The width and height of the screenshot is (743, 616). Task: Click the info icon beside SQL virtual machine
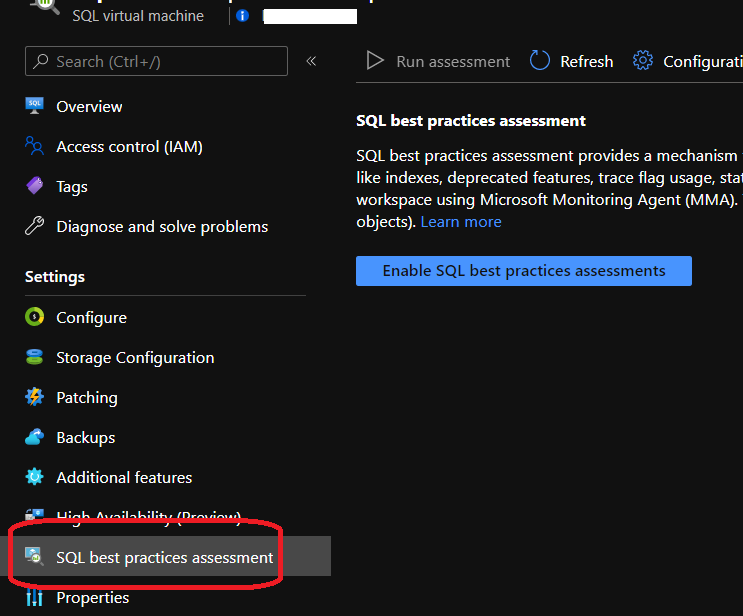coord(242,16)
